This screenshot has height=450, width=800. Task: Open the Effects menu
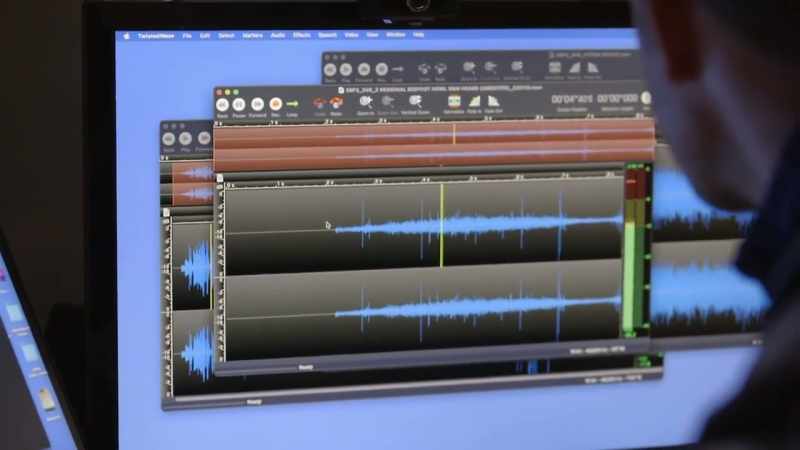click(x=302, y=35)
